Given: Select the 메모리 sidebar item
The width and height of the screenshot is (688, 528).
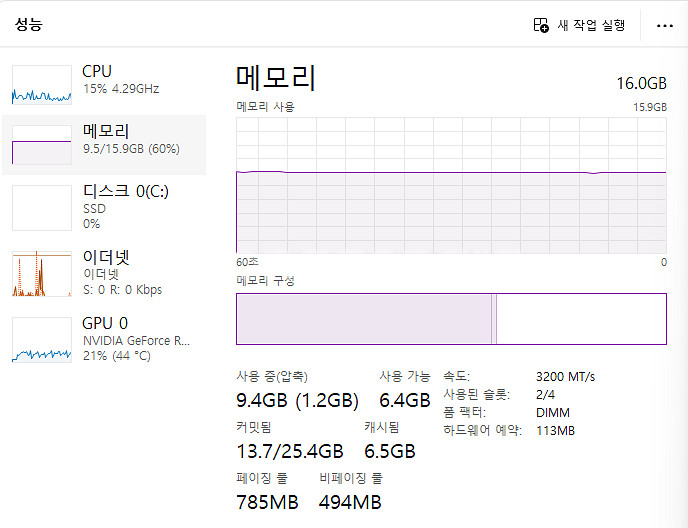Looking at the screenshot, I should click(x=104, y=145).
